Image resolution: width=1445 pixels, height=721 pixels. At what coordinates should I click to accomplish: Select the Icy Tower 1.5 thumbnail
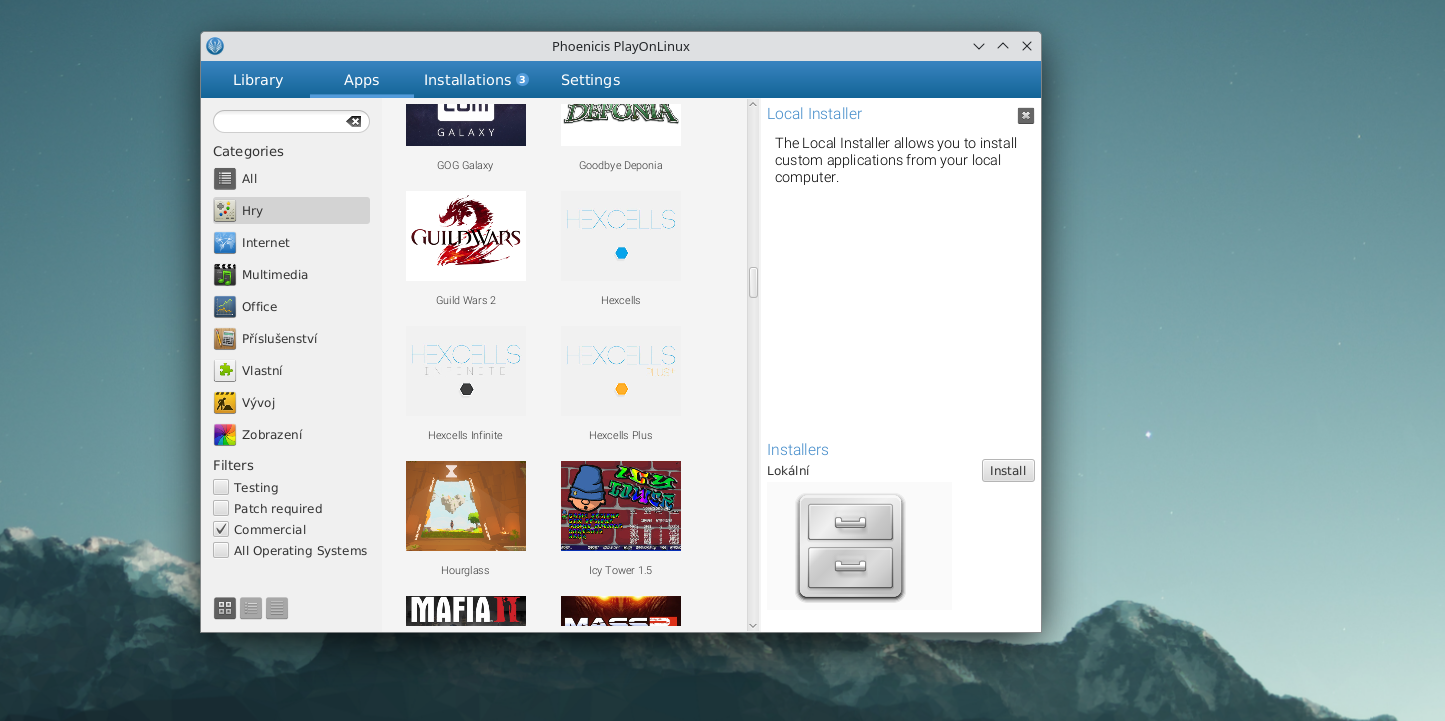[621, 506]
